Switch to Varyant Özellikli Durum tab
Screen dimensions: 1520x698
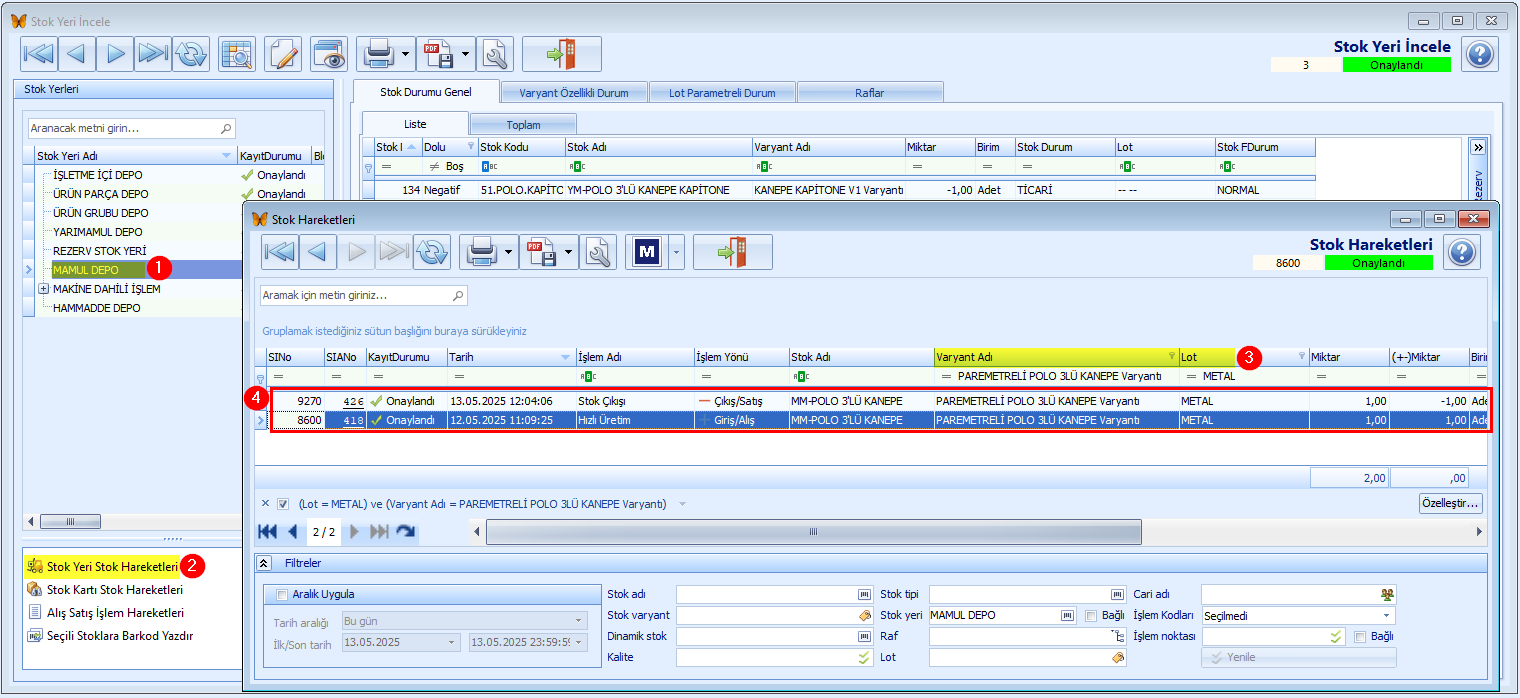[574, 93]
